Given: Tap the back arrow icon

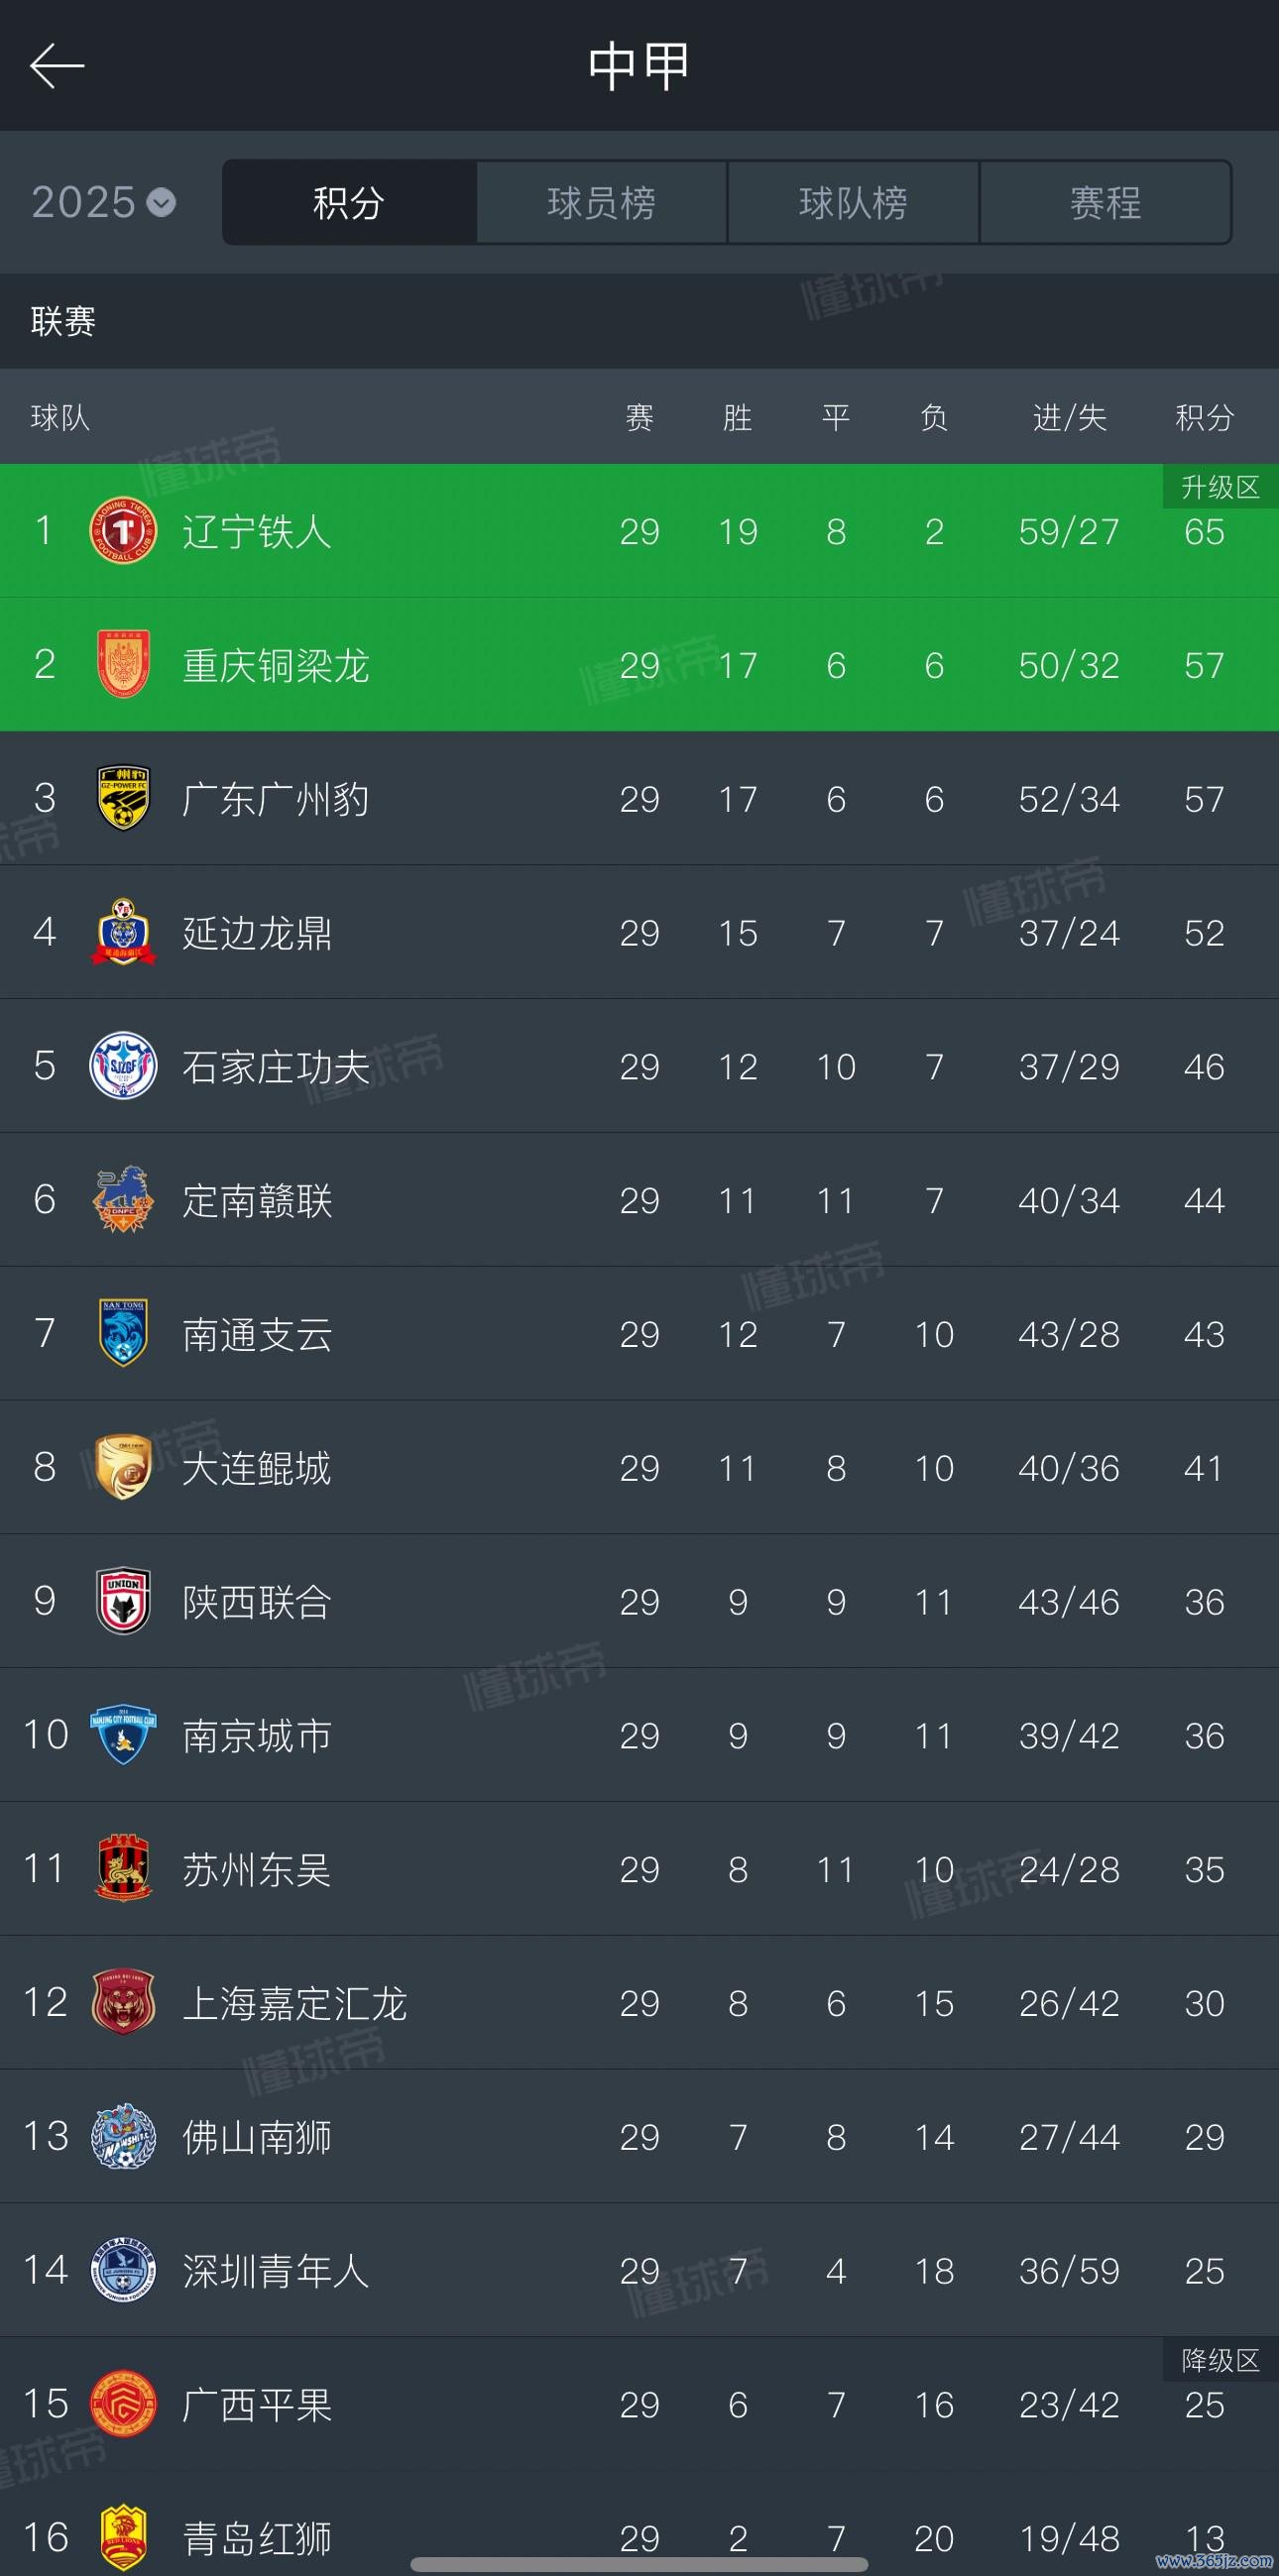Looking at the screenshot, I should [x=57, y=66].
